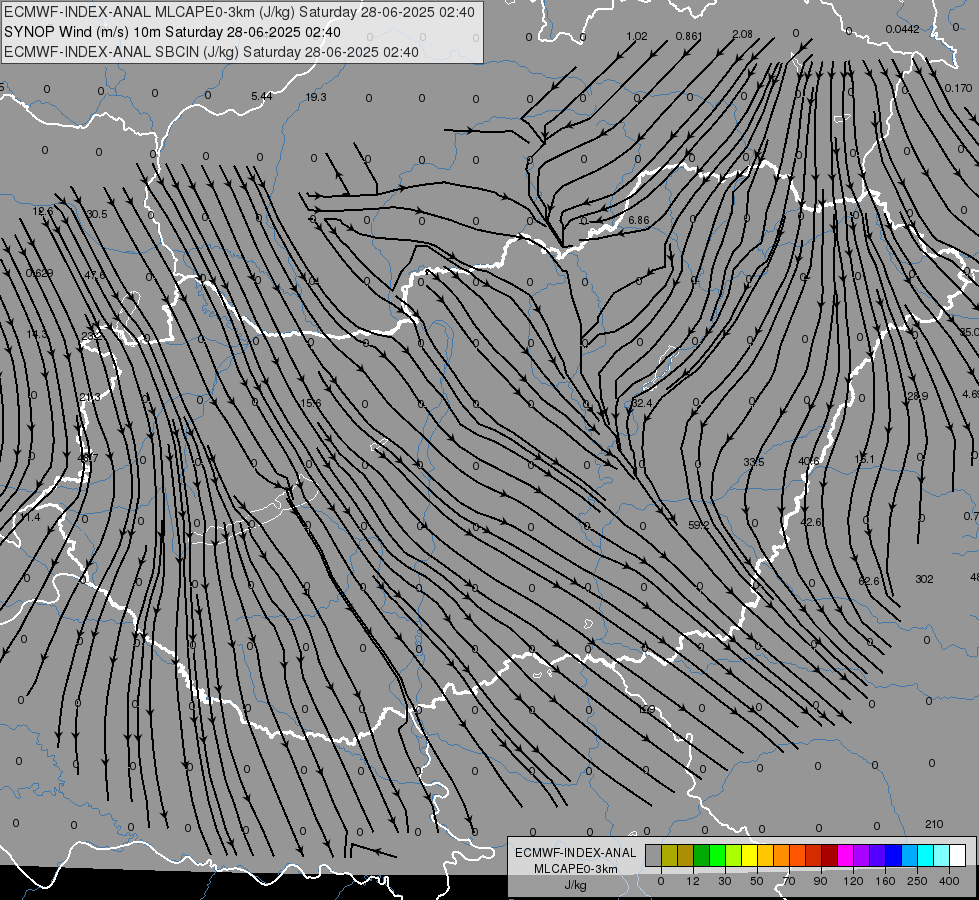Image resolution: width=979 pixels, height=900 pixels.
Task: Click the legend scale value 30
Action: tap(725, 881)
